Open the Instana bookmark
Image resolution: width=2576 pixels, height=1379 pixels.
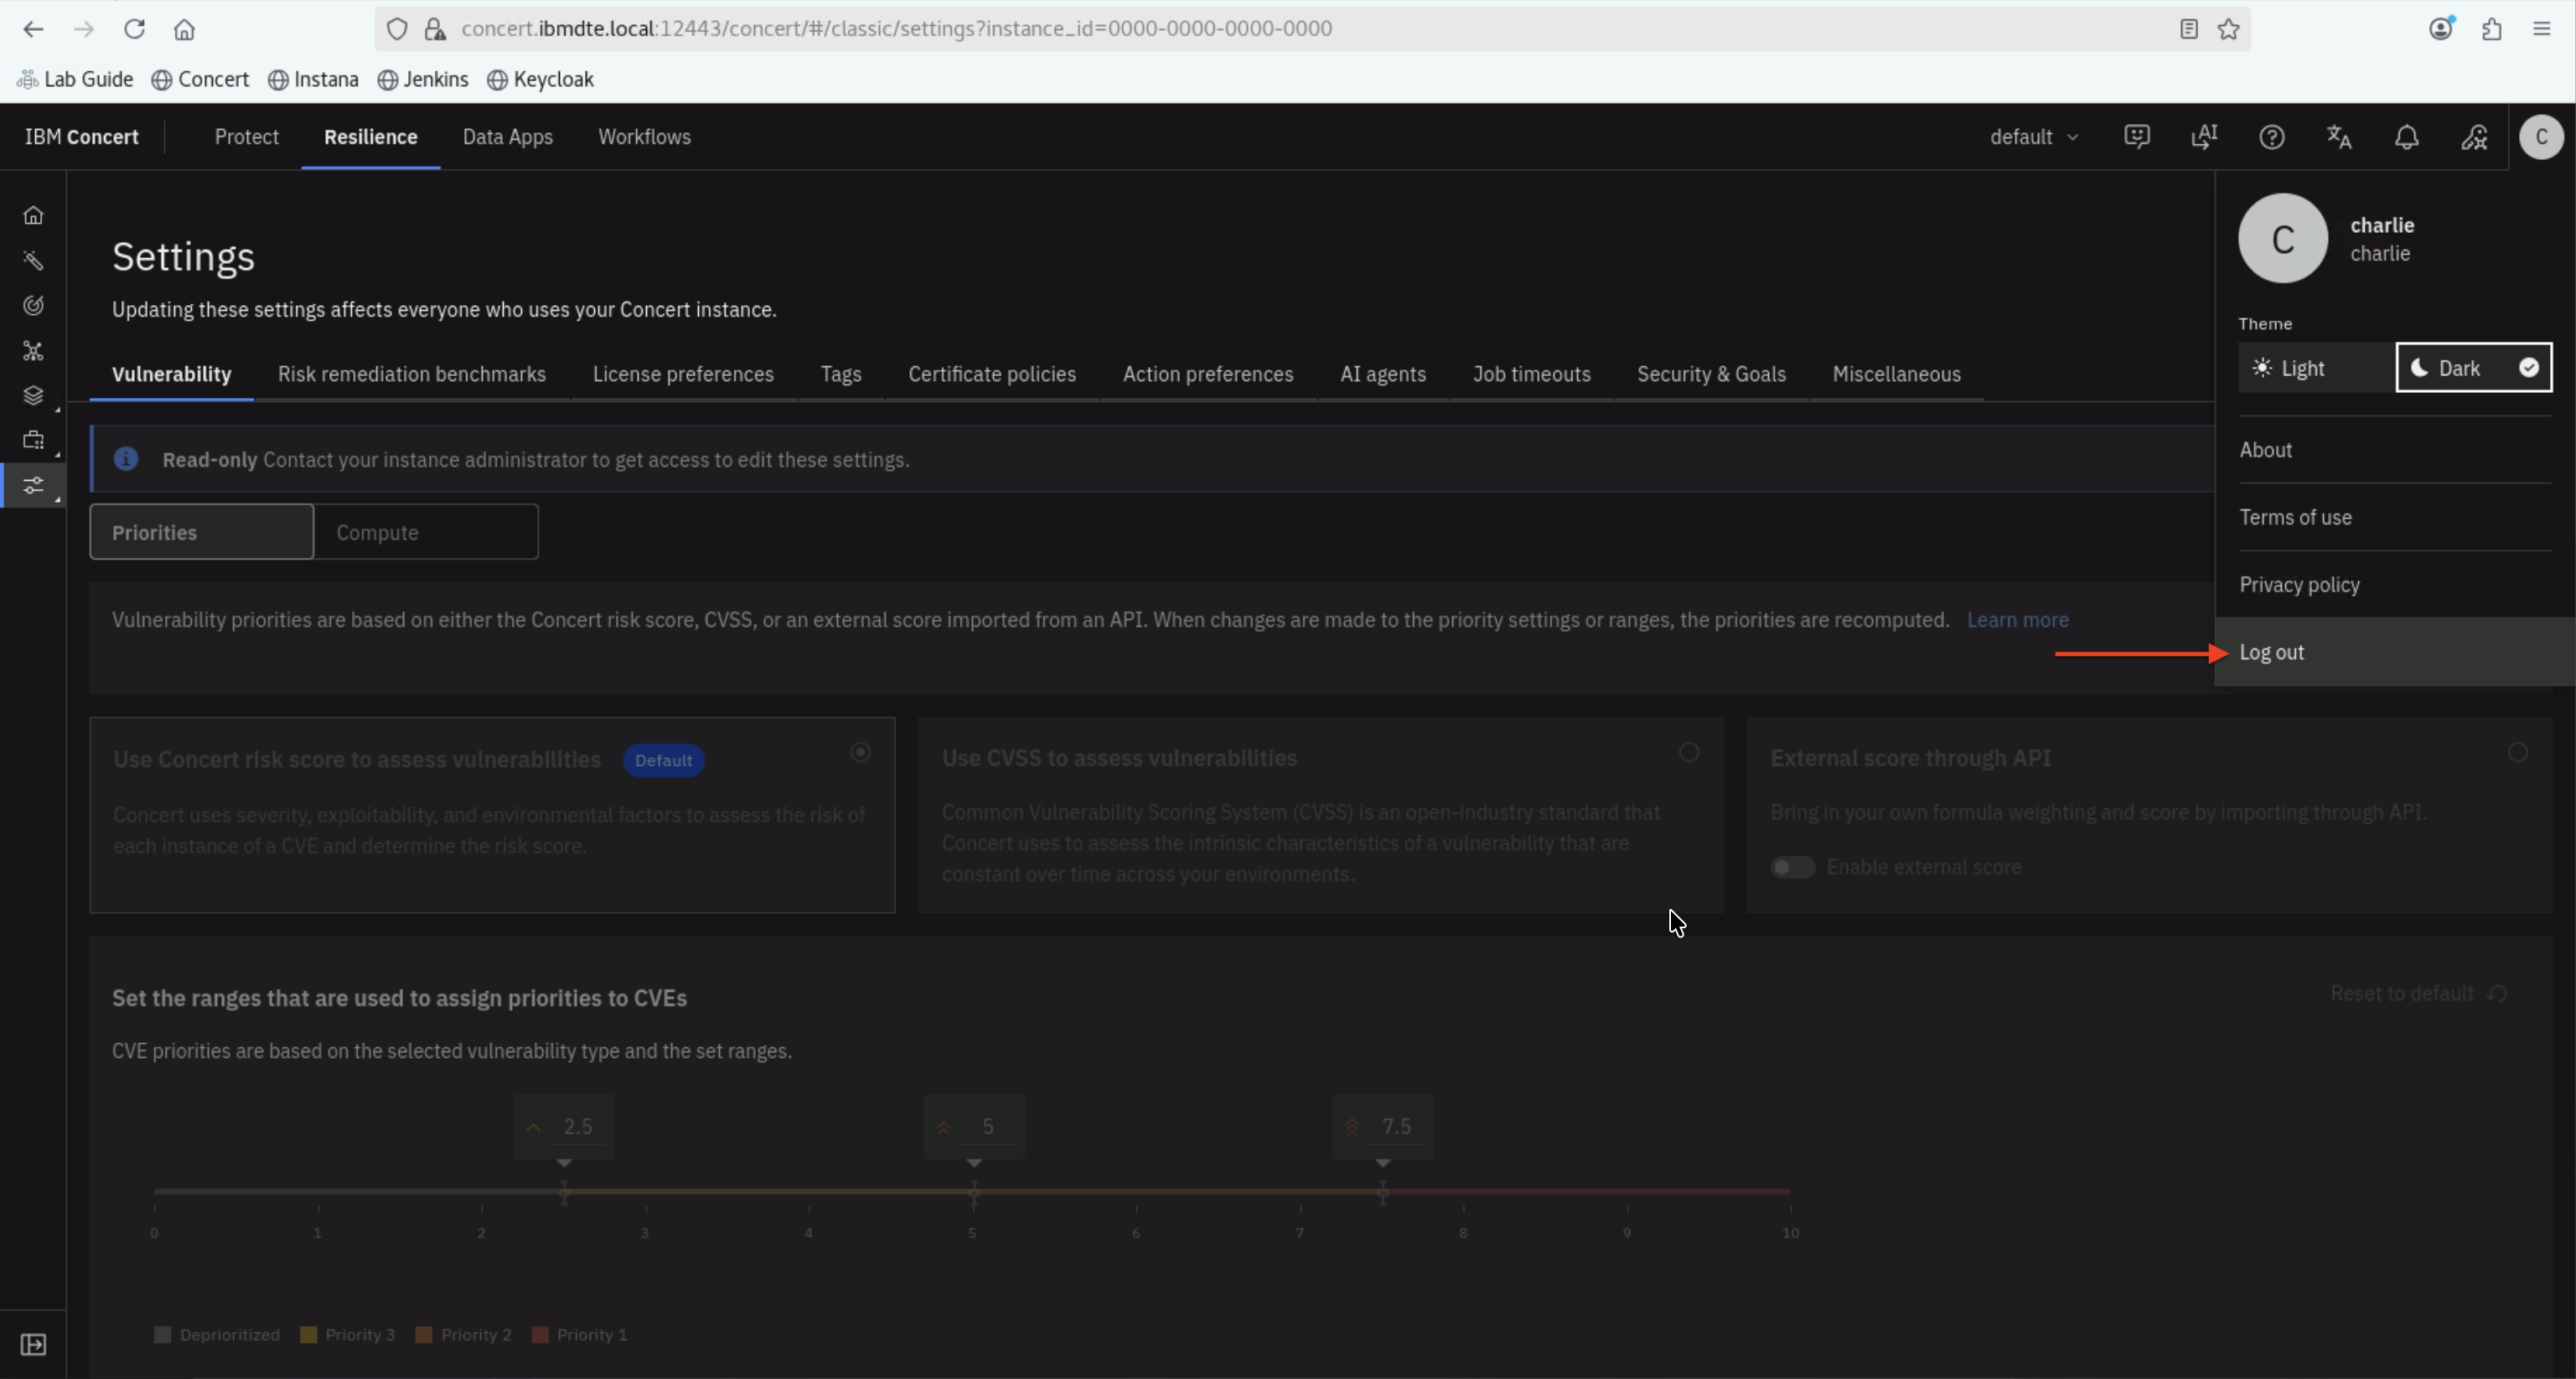click(313, 79)
